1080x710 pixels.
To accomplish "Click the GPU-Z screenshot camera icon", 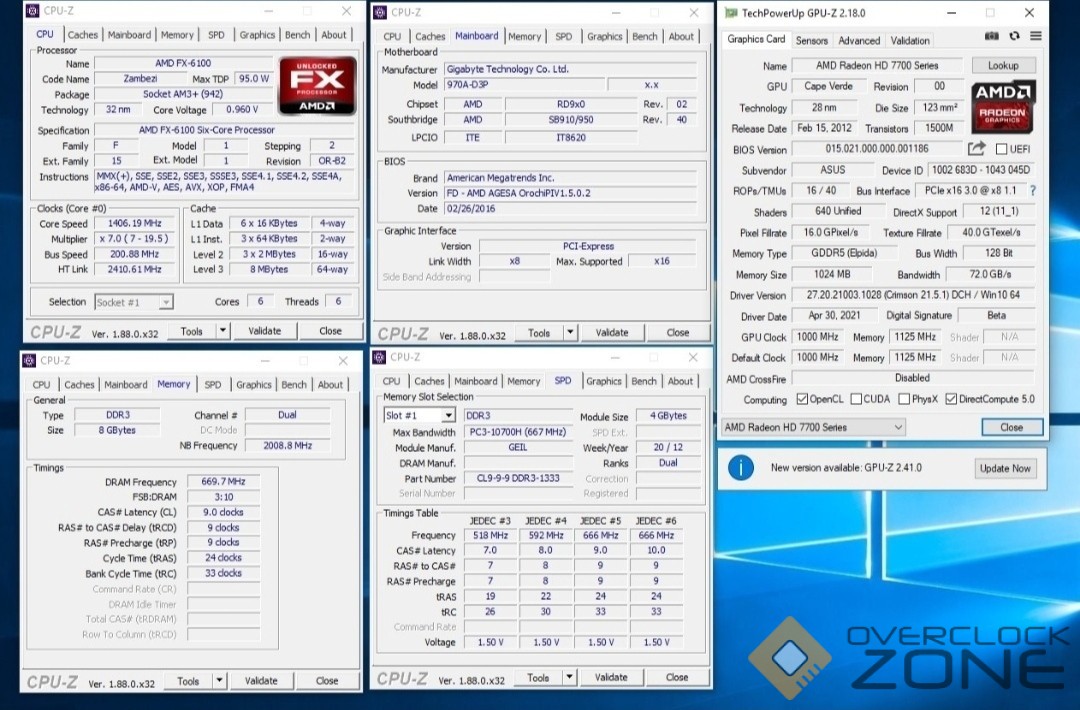I will (991, 36).
